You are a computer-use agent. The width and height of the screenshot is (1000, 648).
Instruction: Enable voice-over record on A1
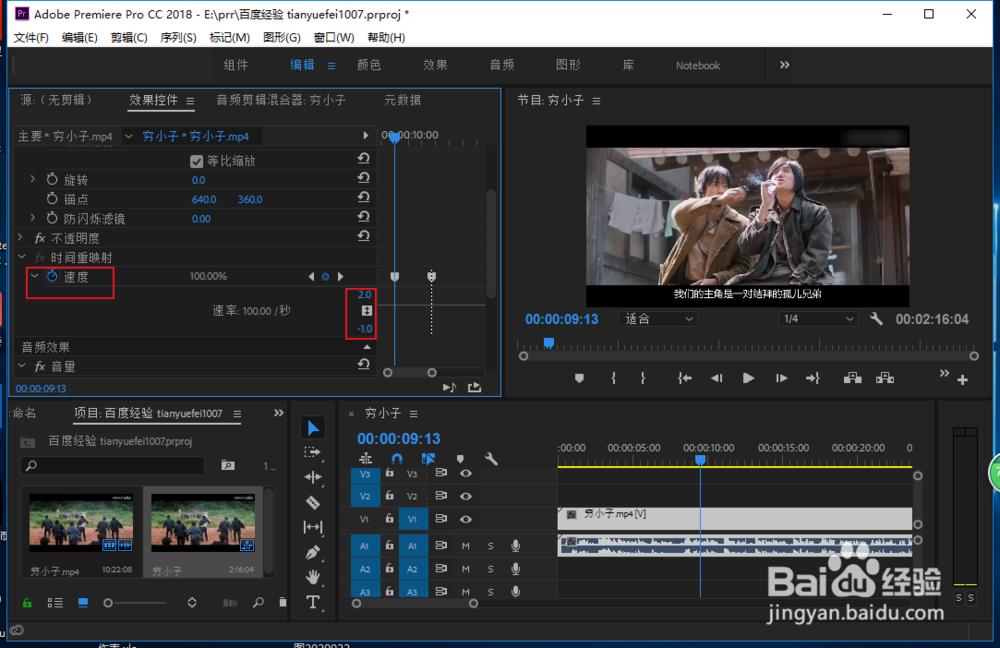515,545
